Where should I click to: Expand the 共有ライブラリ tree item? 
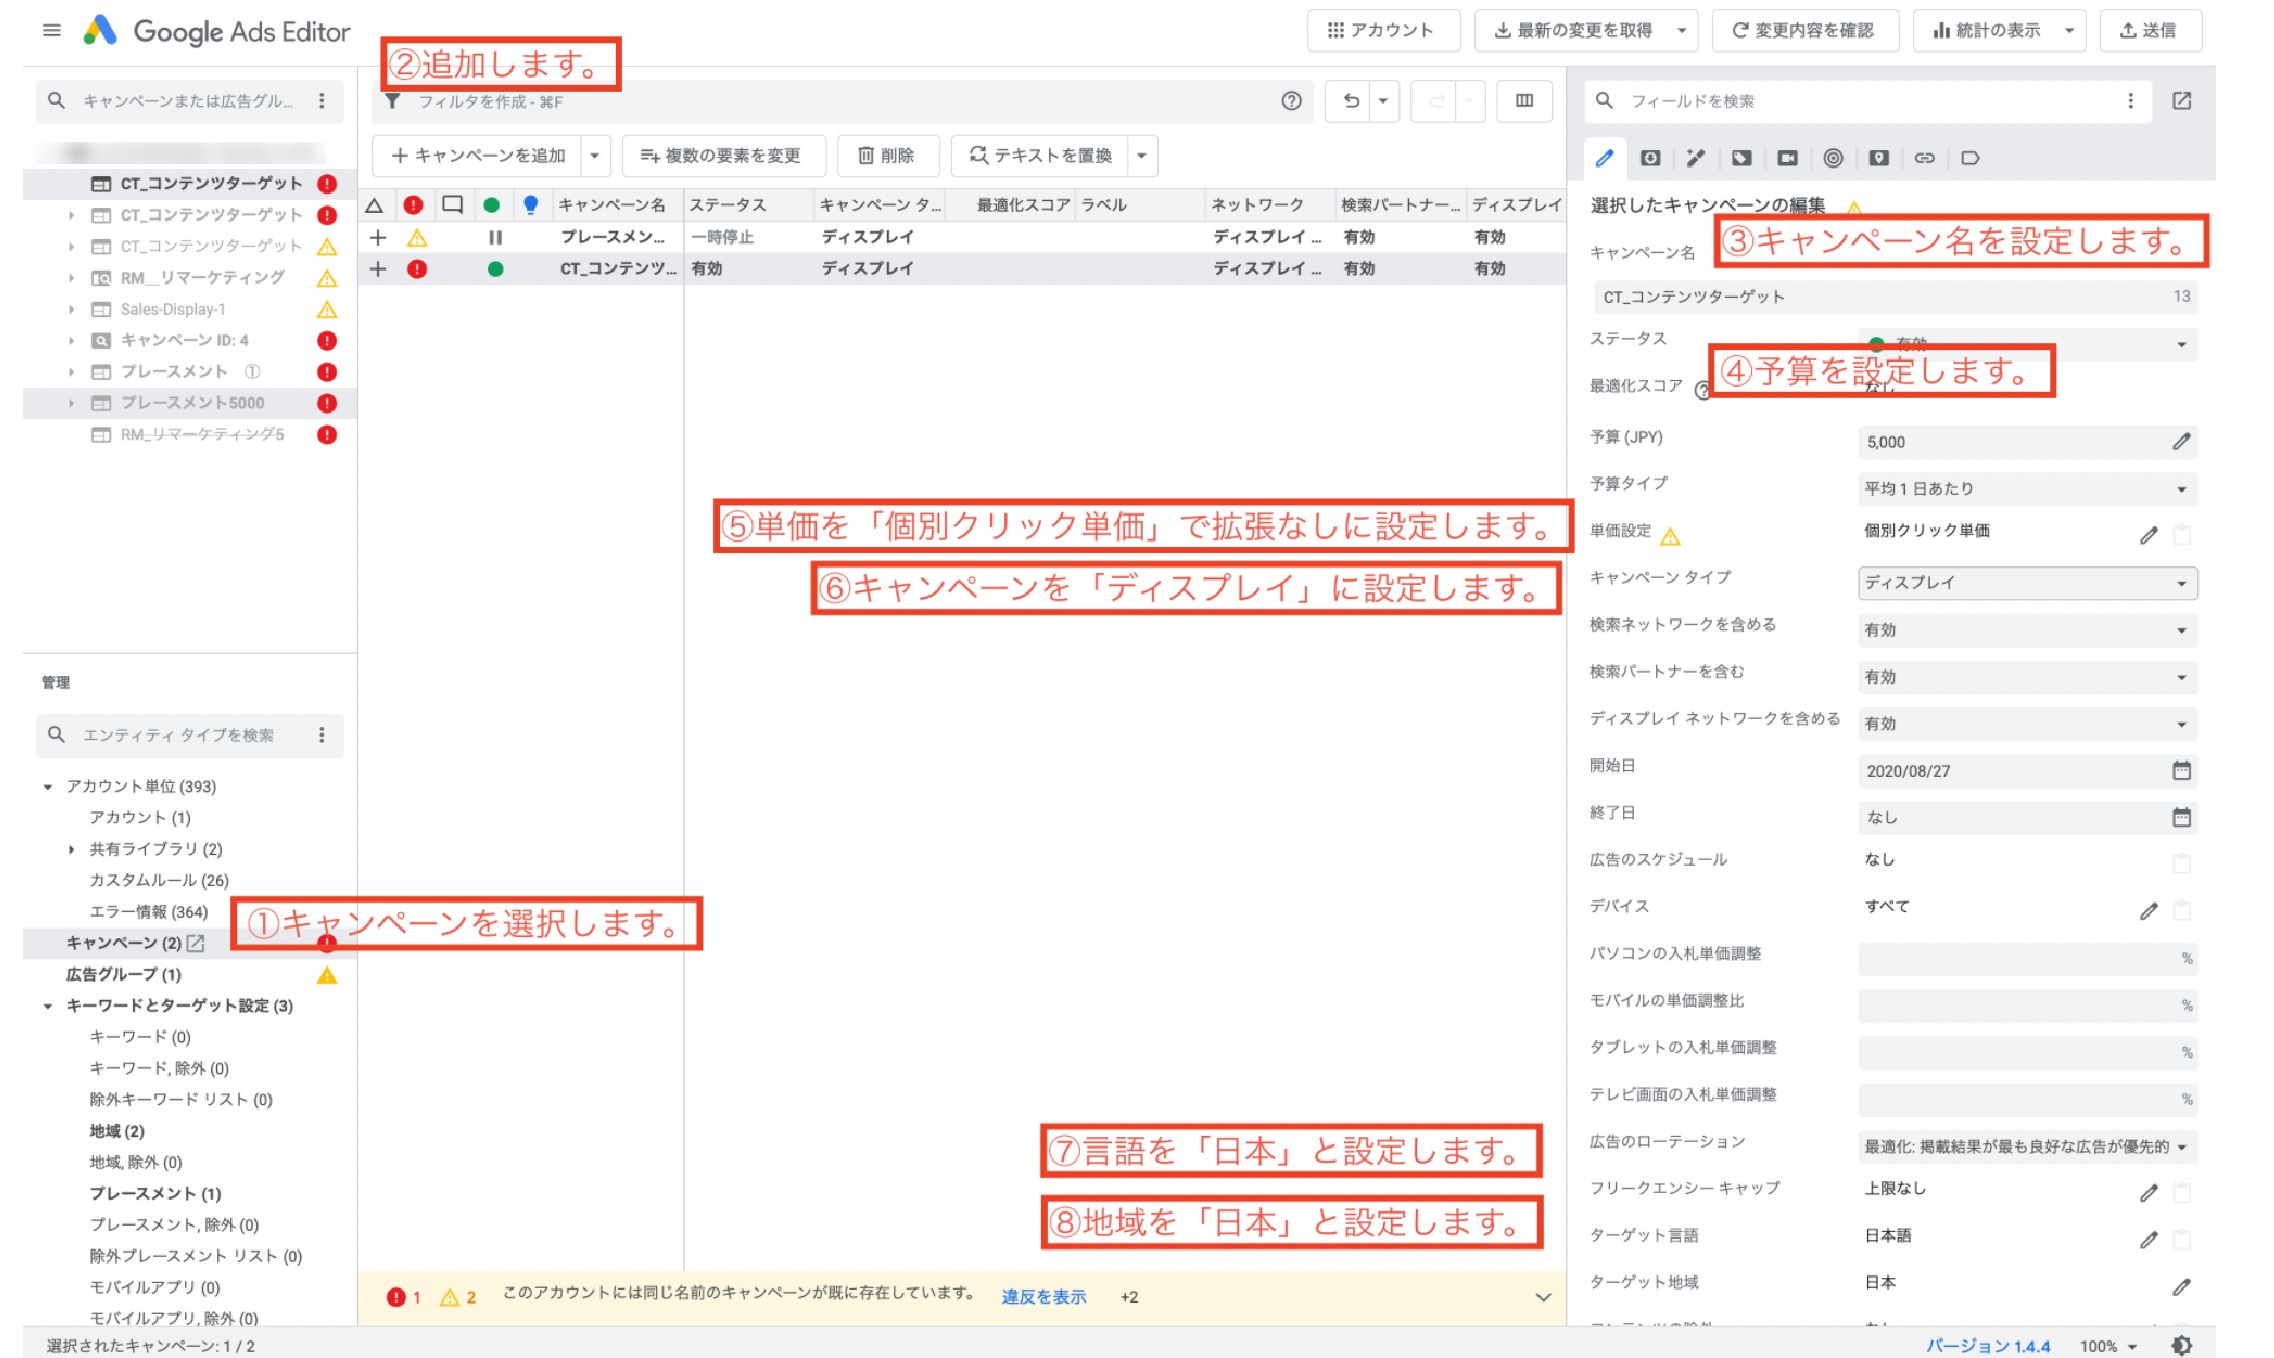[71, 849]
